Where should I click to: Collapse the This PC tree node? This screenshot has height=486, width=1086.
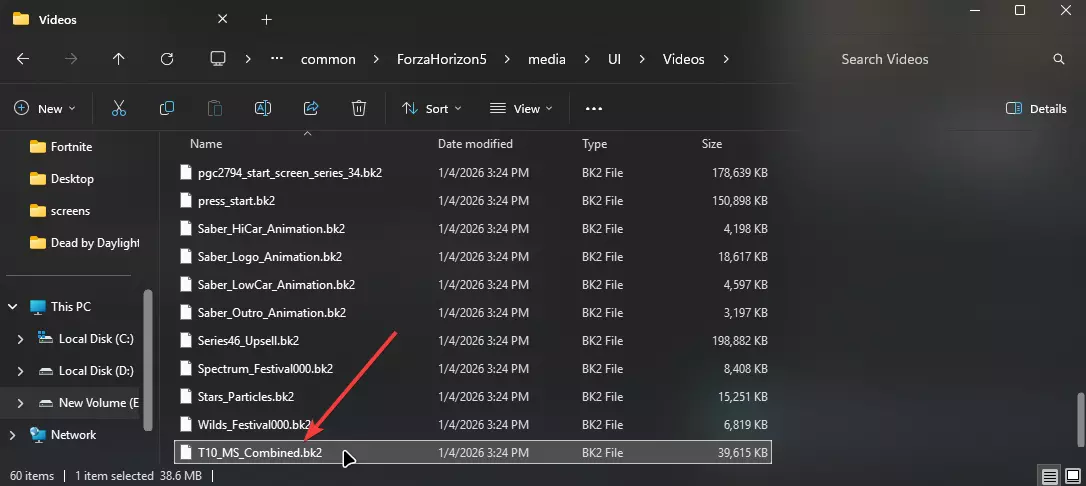coord(12,307)
